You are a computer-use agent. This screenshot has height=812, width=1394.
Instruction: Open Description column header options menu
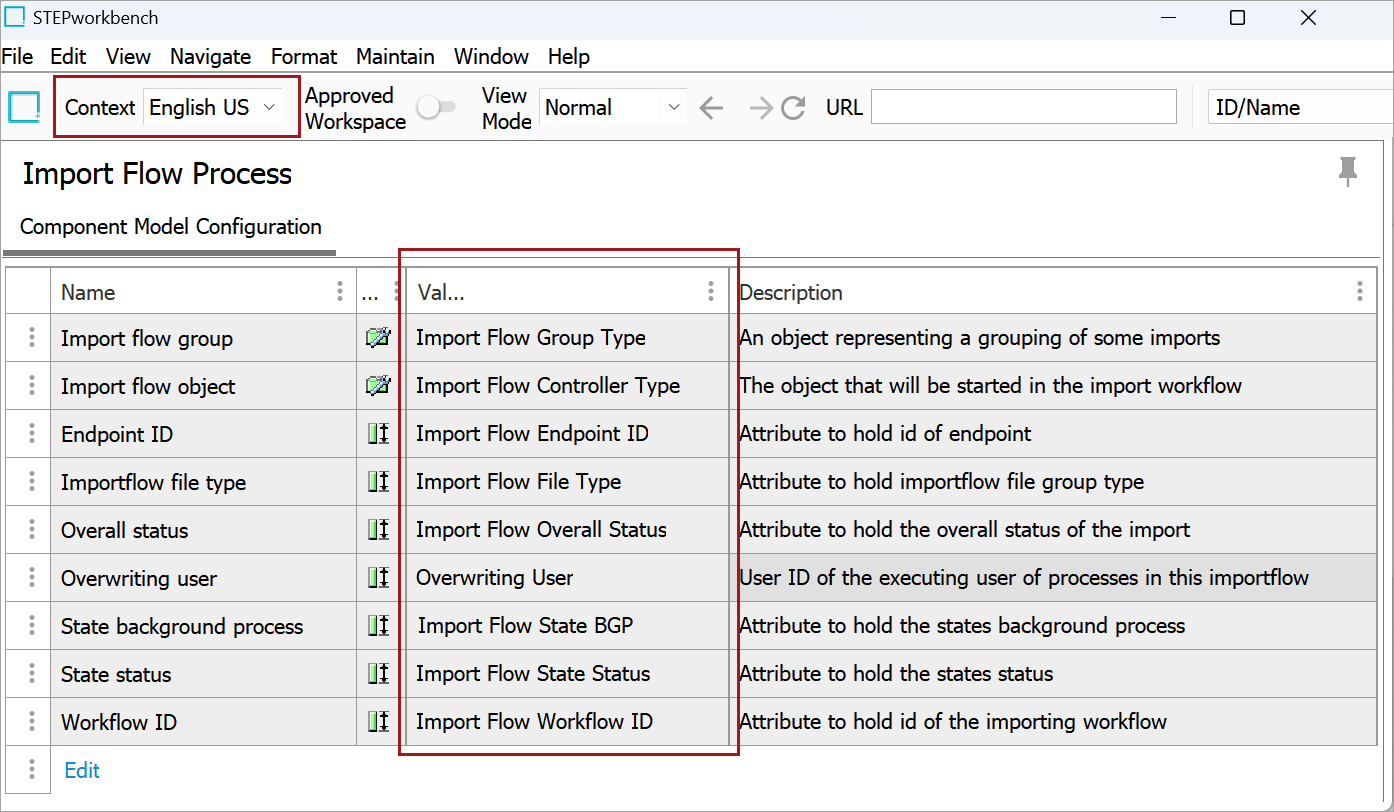tap(1360, 291)
